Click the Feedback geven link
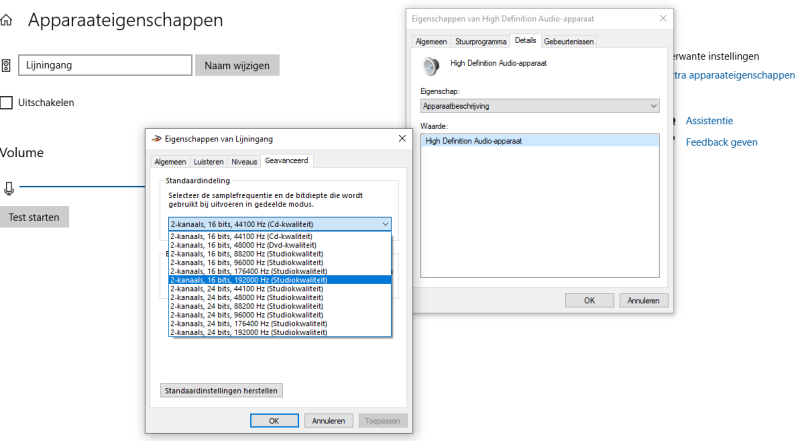The image size is (800, 441). coord(721,142)
